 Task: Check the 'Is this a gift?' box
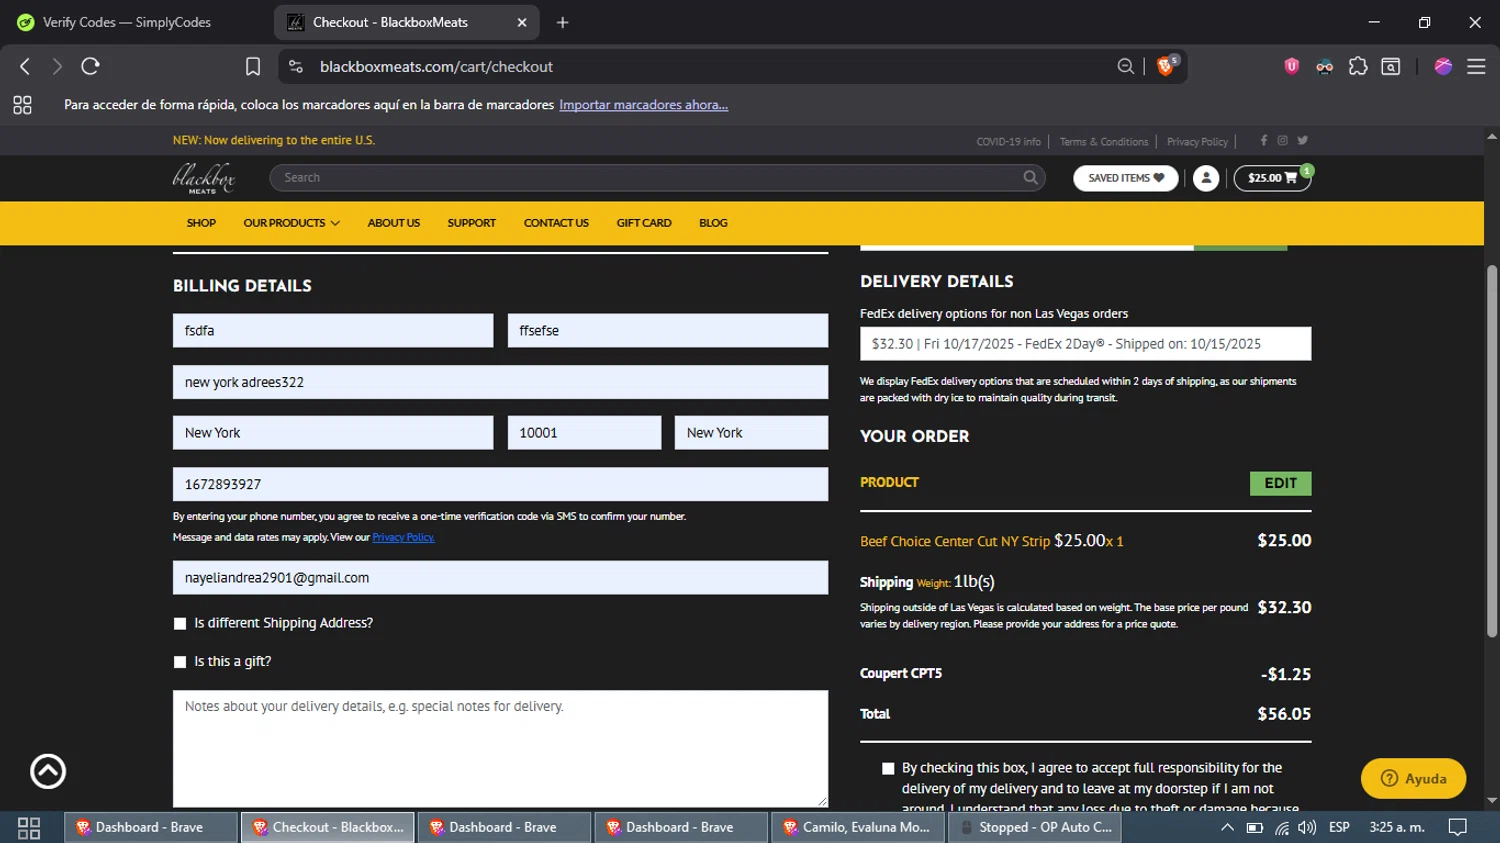(180, 662)
